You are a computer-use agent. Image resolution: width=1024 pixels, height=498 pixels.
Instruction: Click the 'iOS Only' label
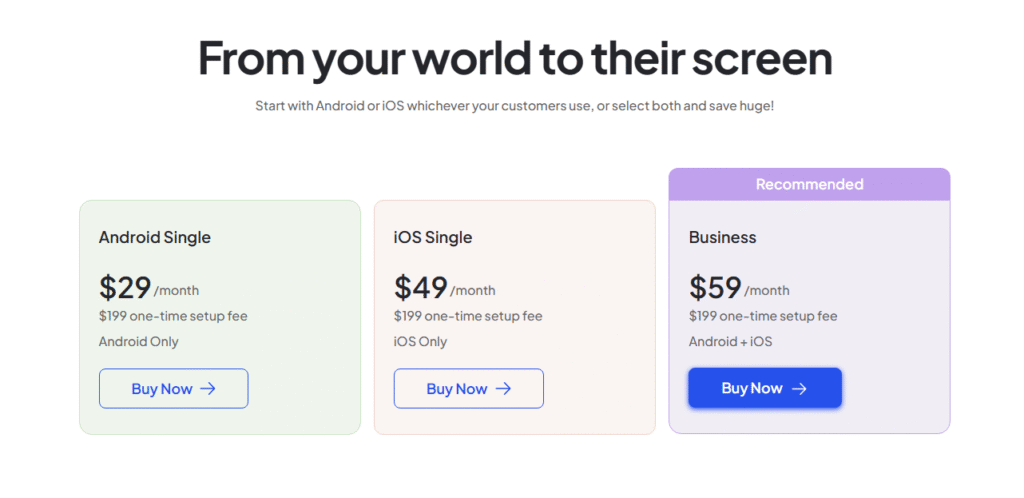tap(421, 342)
